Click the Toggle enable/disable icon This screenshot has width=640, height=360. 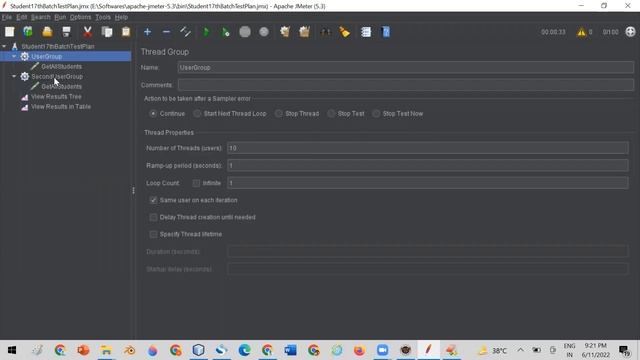pyautogui.click(x=185, y=32)
